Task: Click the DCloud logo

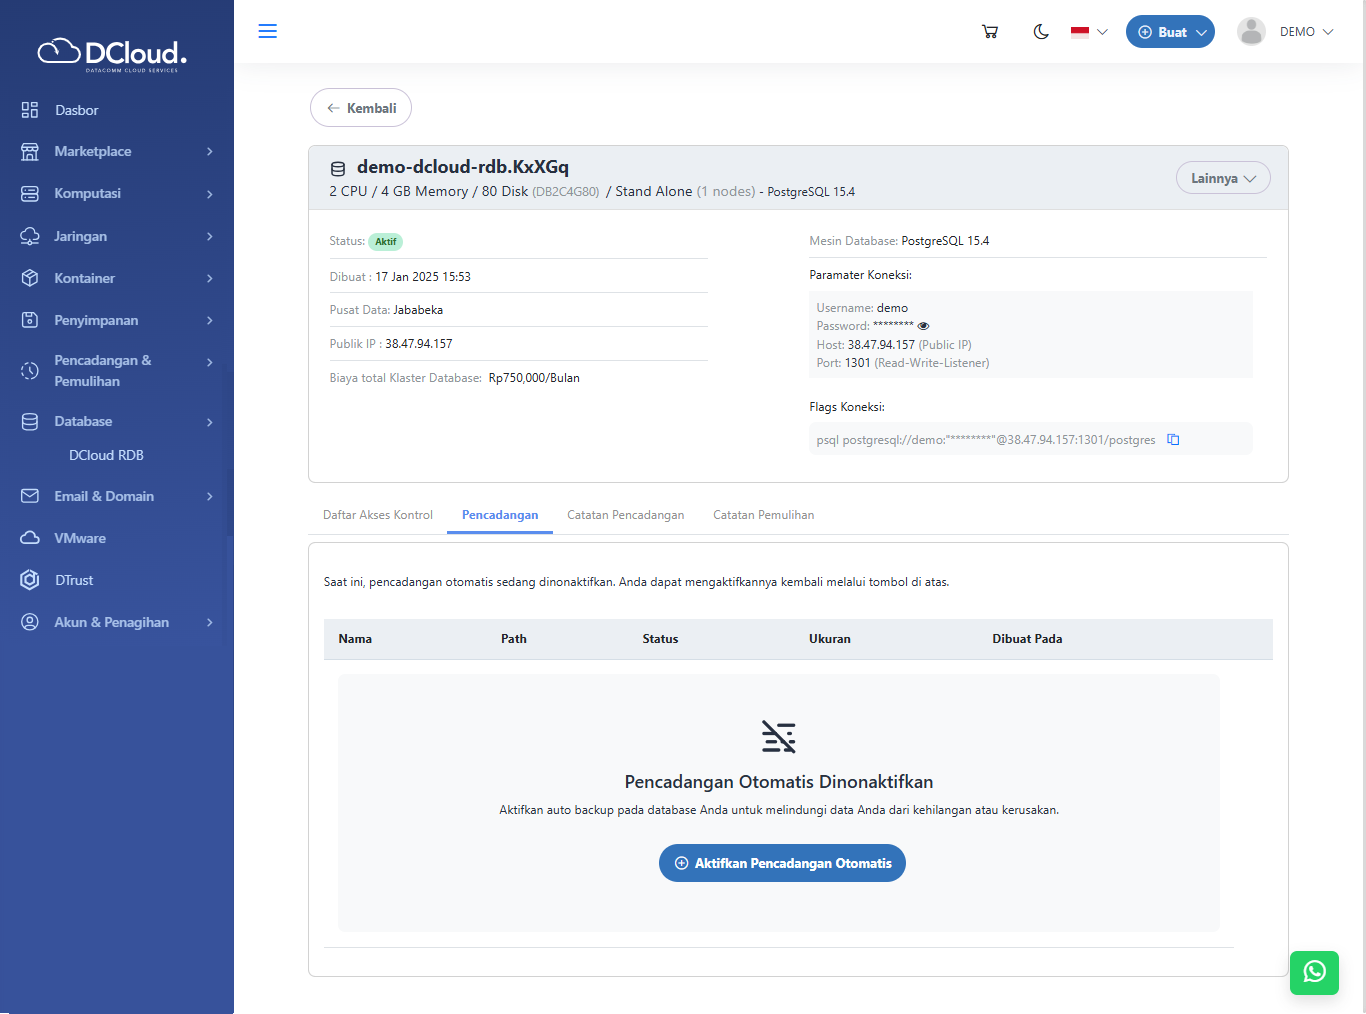Action: pos(112,54)
